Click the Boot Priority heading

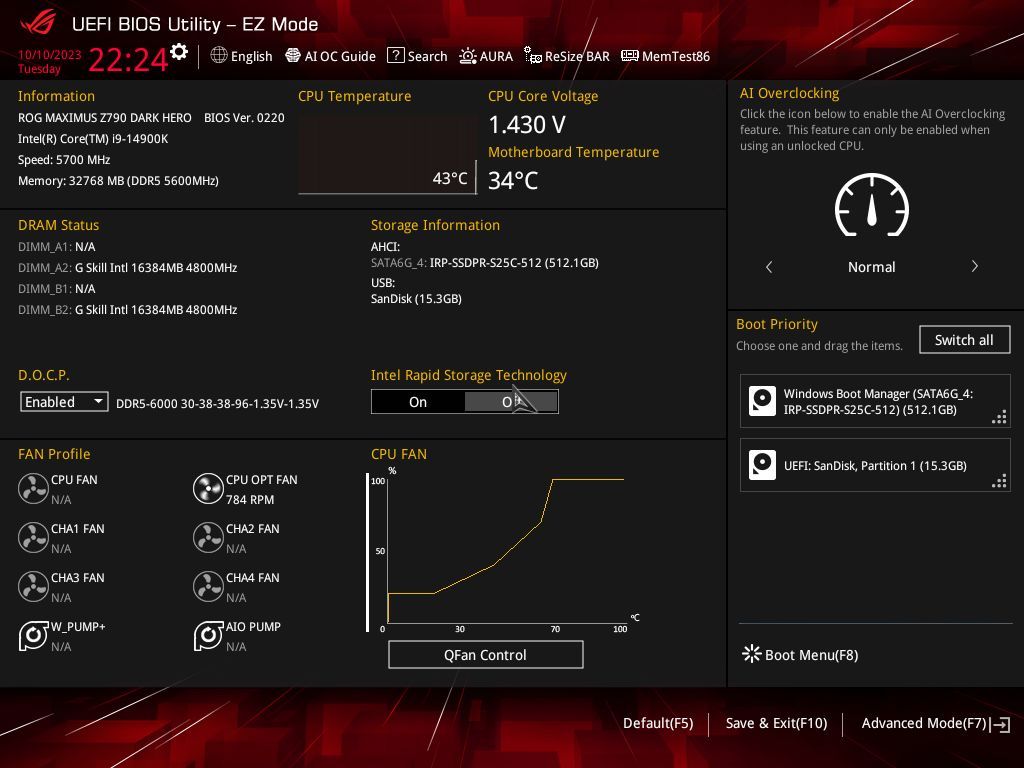coord(776,324)
